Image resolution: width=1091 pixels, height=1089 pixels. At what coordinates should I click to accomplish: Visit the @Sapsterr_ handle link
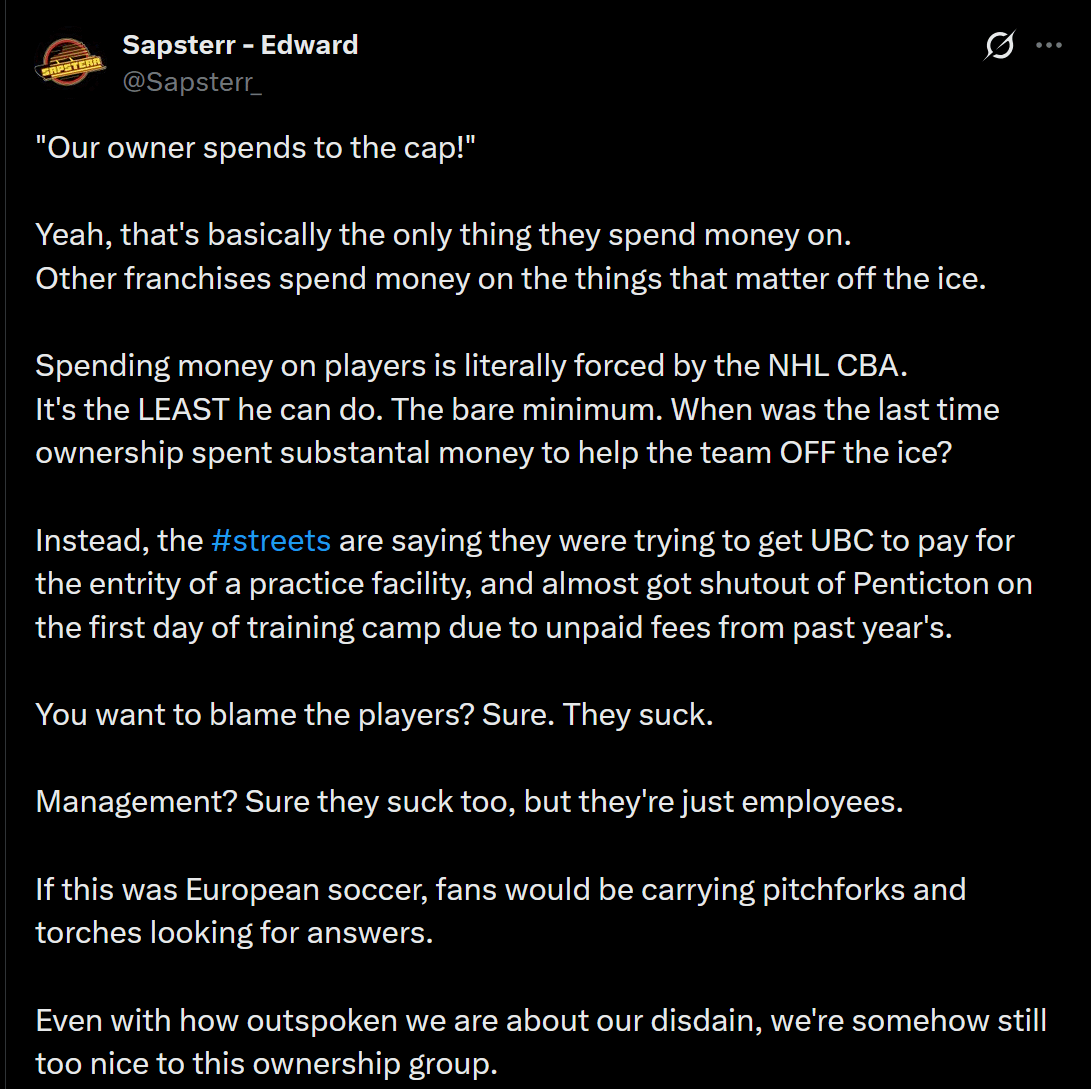click(x=192, y=82)
